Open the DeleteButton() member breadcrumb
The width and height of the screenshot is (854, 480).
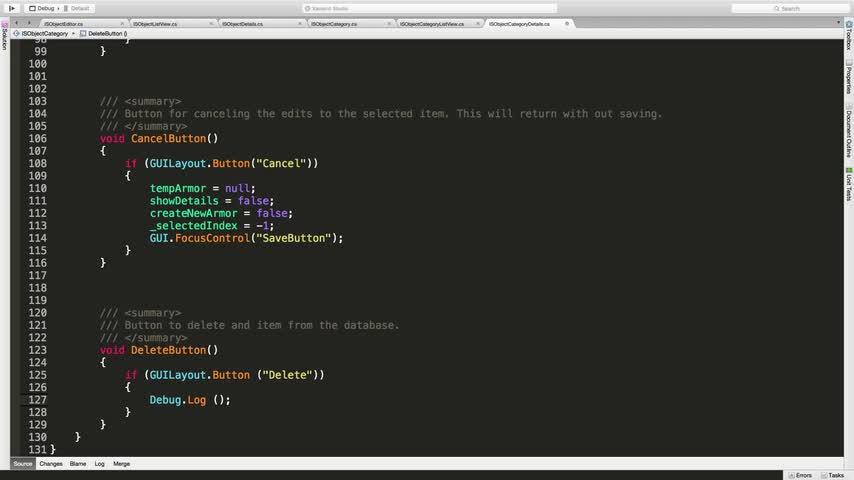coord(103,33)
